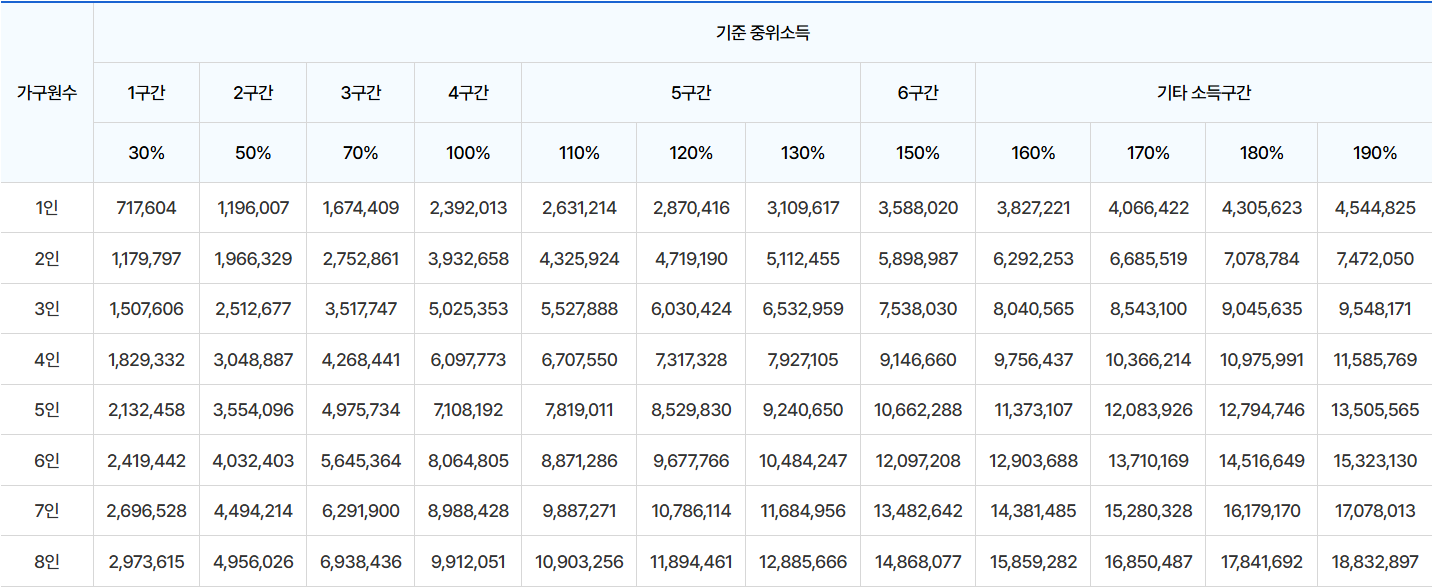Click the value 13,482,642

[x=918, y=511]
